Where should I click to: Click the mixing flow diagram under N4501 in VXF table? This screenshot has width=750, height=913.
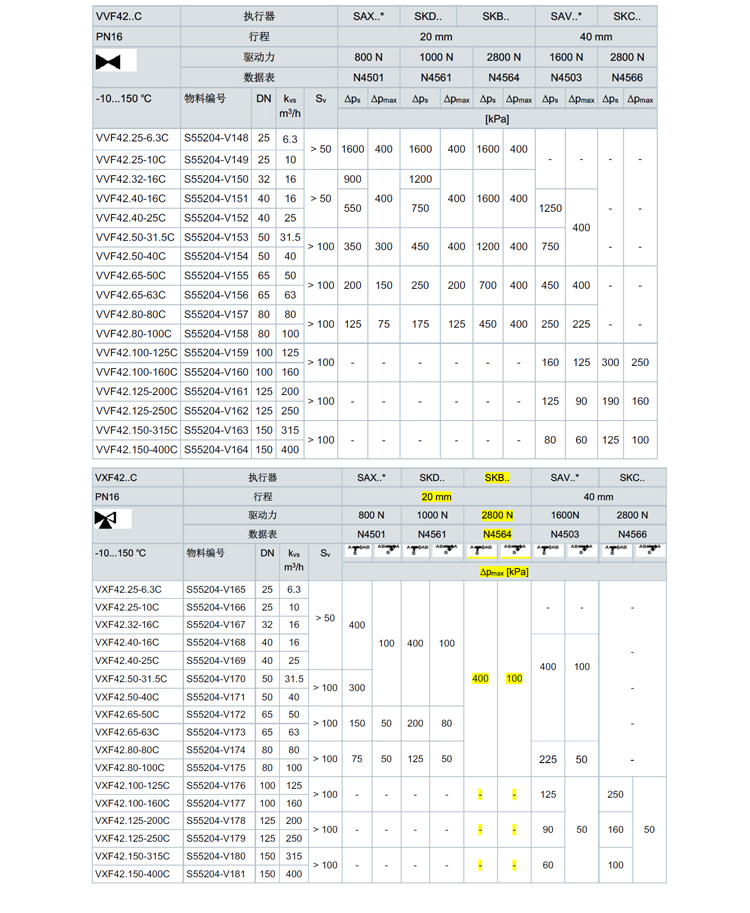pyautogui.click(x=358, y=550)
